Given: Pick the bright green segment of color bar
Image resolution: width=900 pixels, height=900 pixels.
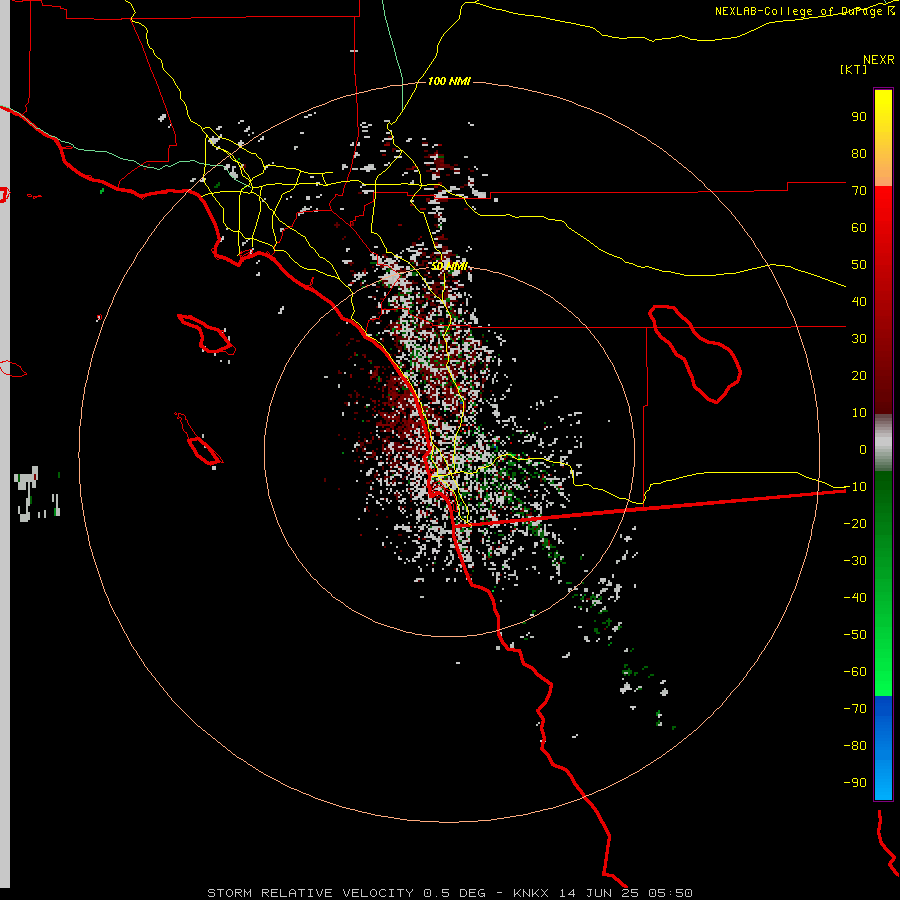Looking at the screenshot, I should [x=883, y=584].
